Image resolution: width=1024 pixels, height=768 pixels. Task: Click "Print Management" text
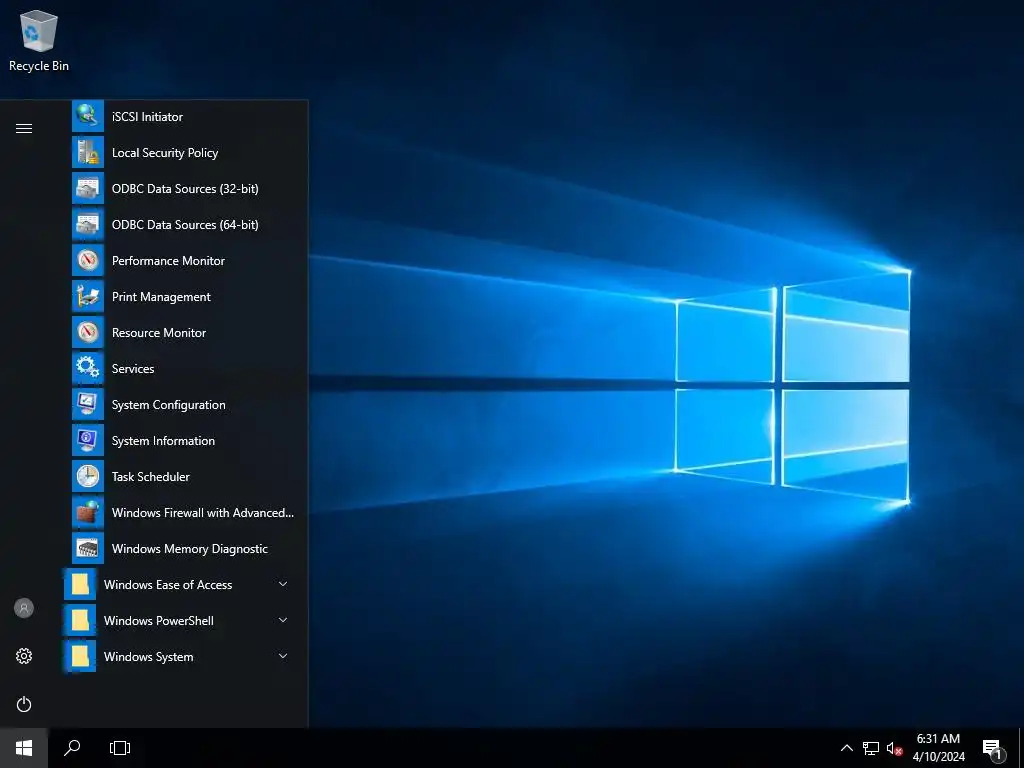[161, 296]
